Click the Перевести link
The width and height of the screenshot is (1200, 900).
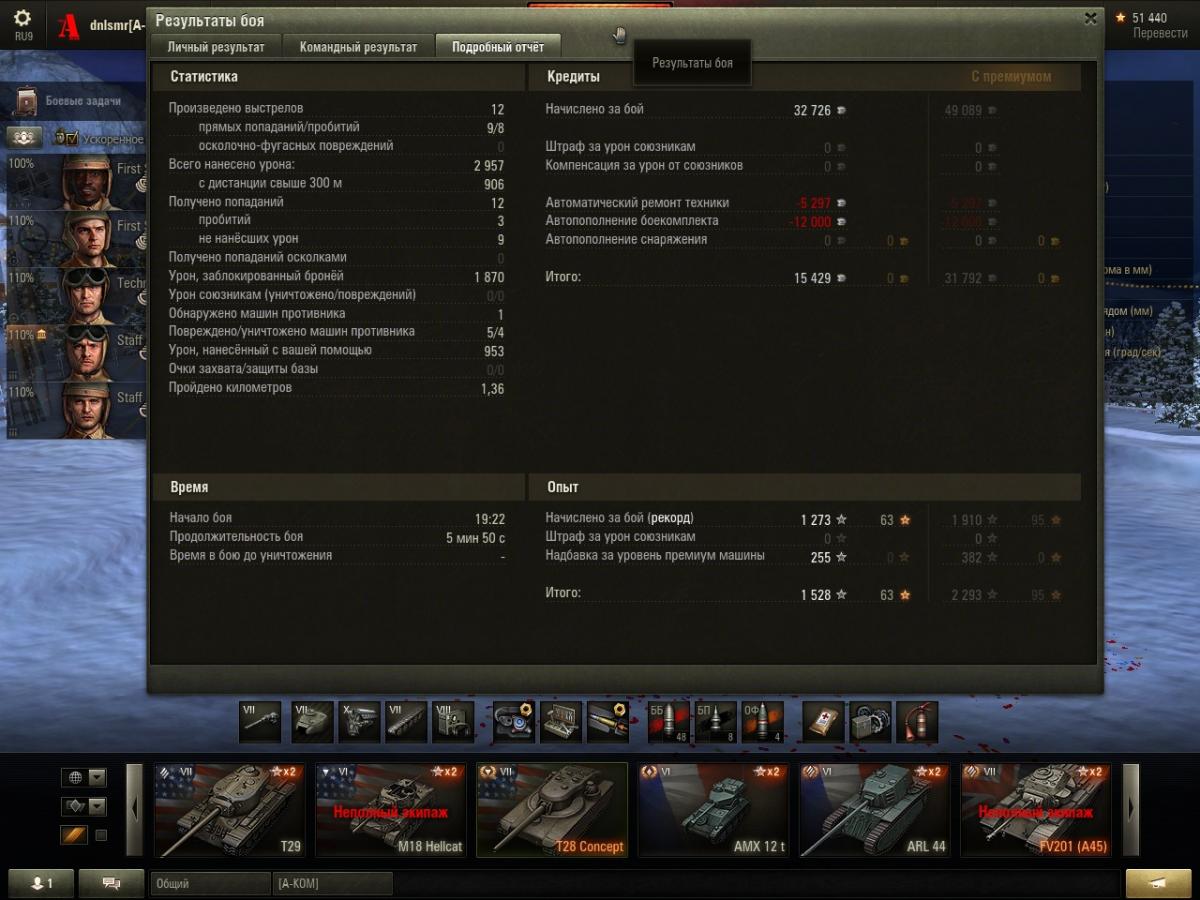click(1160, 33)
